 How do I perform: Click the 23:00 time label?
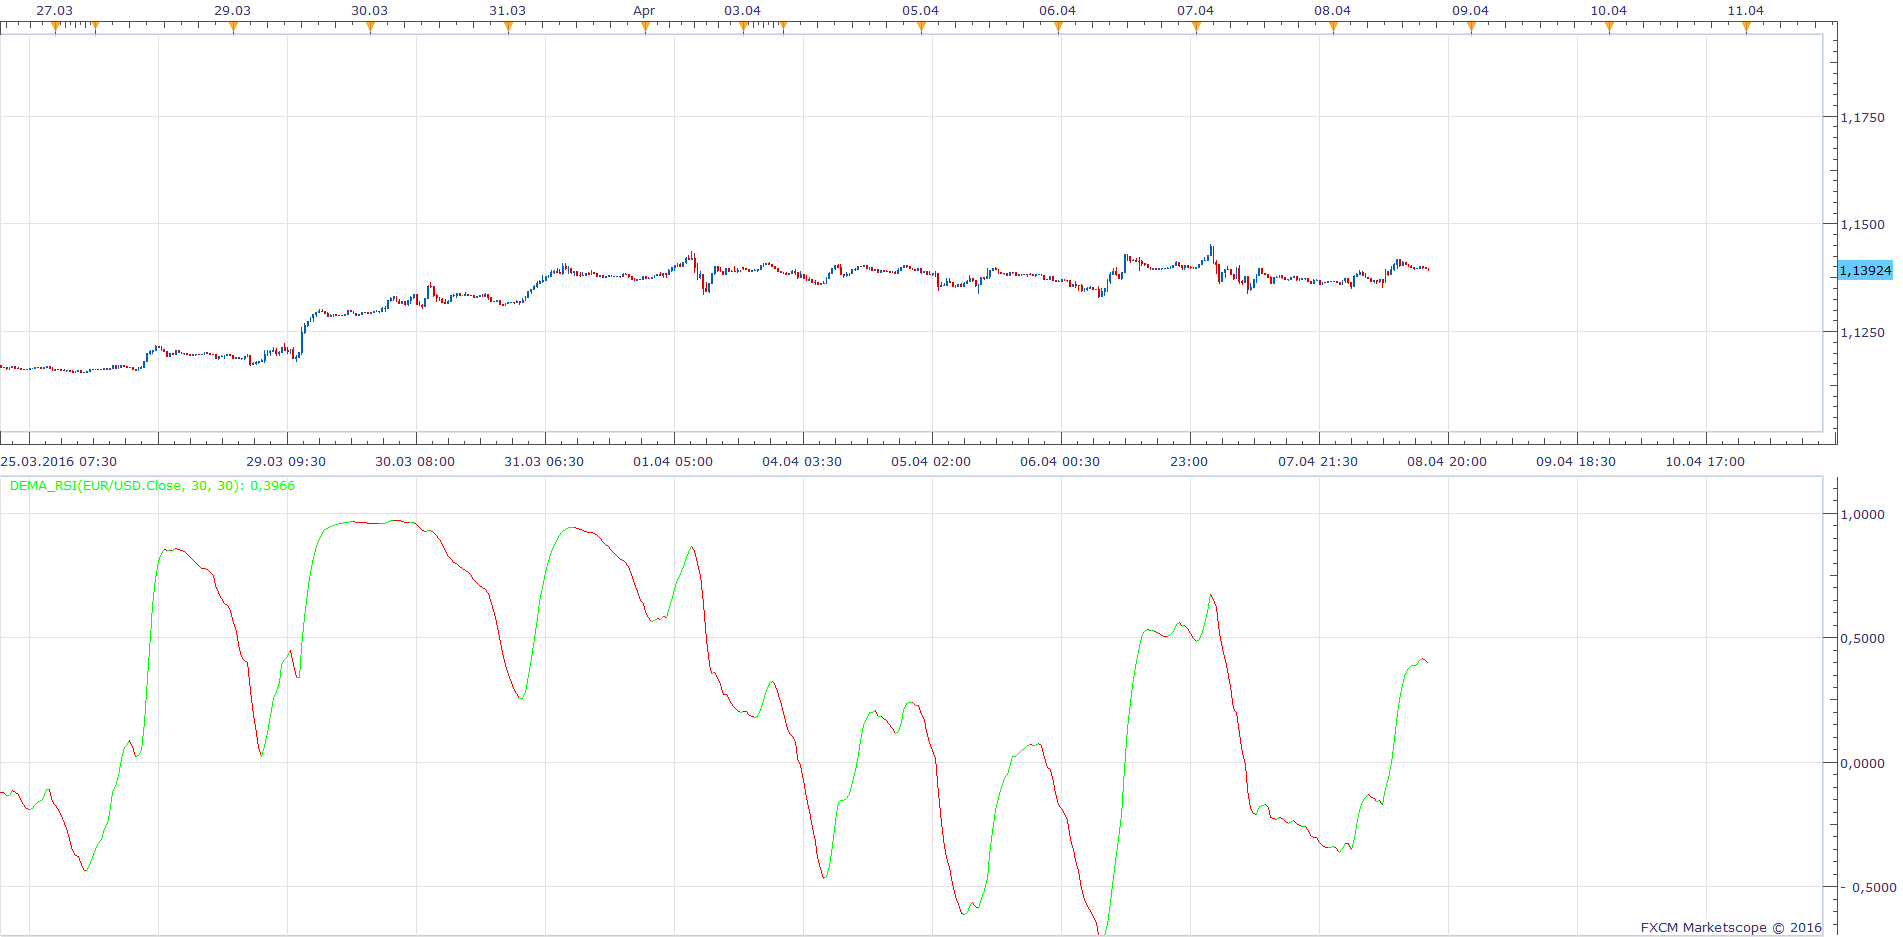[x=1189, y=462]
